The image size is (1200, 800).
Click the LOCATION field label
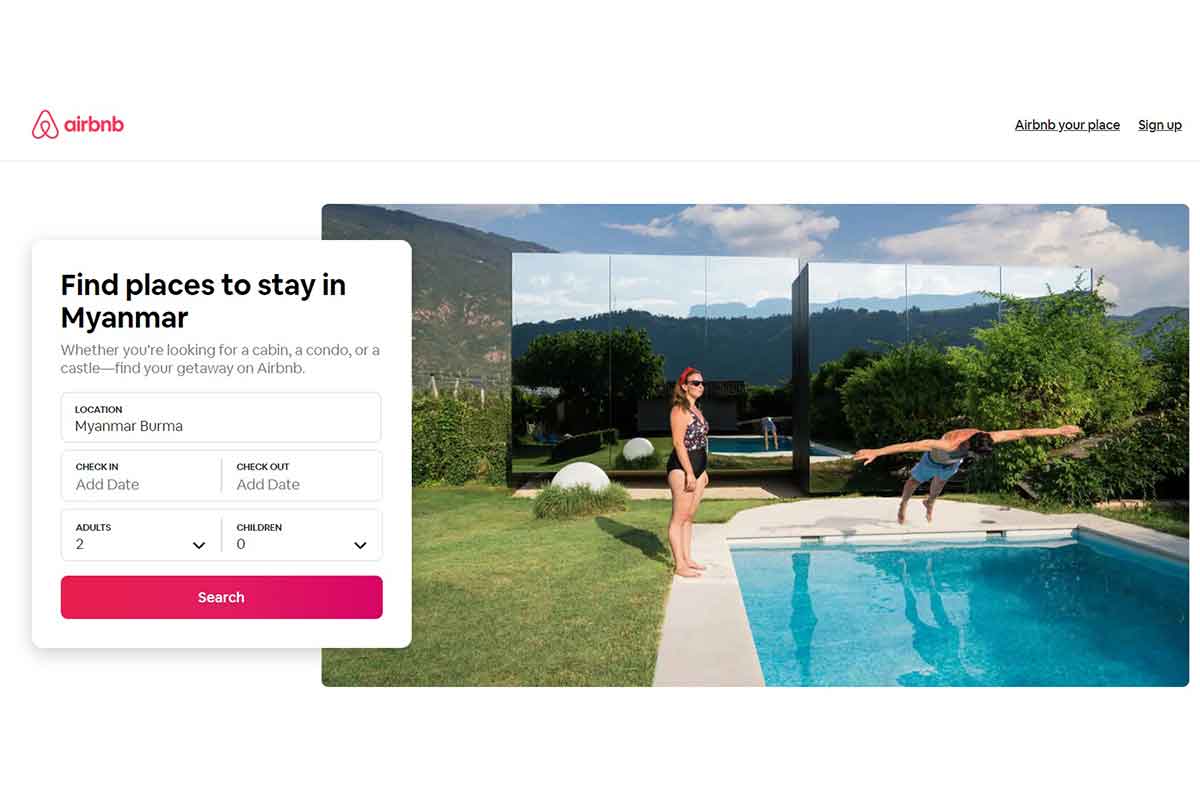point(98,409)
